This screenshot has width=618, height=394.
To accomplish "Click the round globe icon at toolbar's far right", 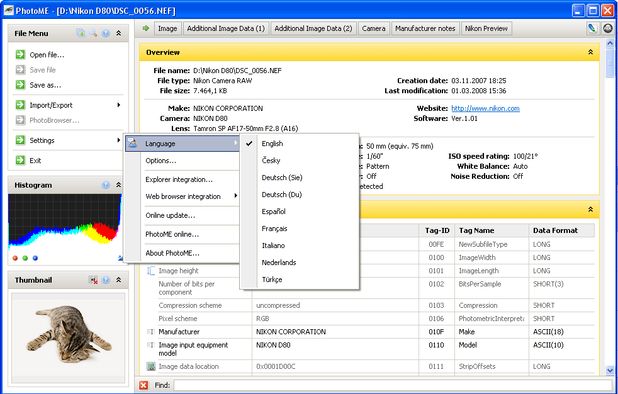I will (x=608, y=28).
